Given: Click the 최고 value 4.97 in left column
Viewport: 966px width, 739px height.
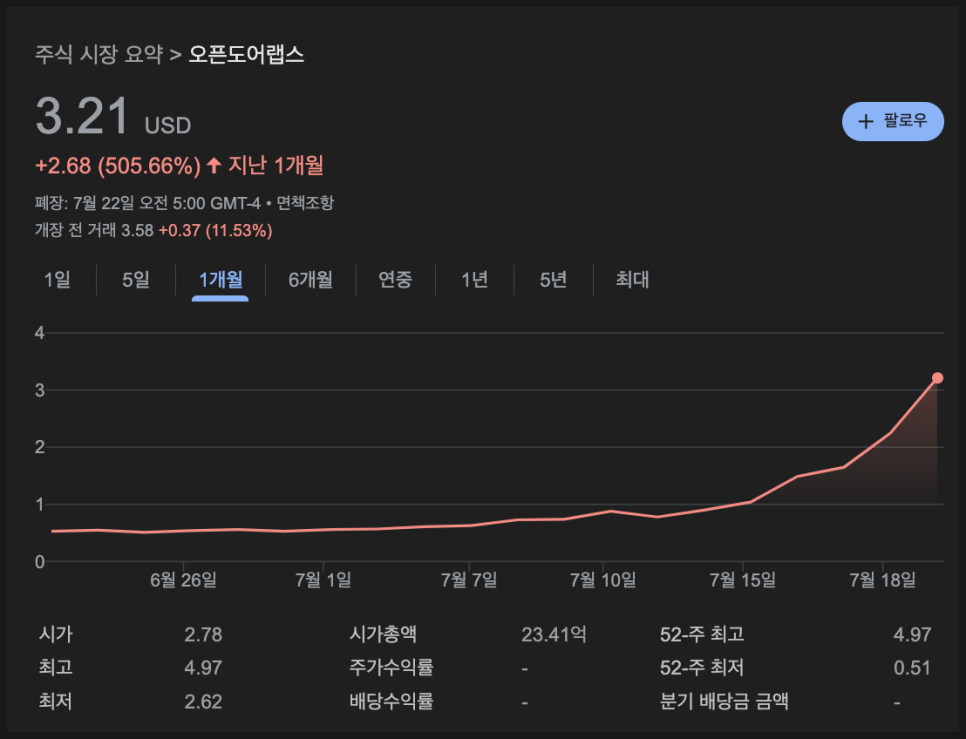Looking at the screenshot, I should coord(203,668).
